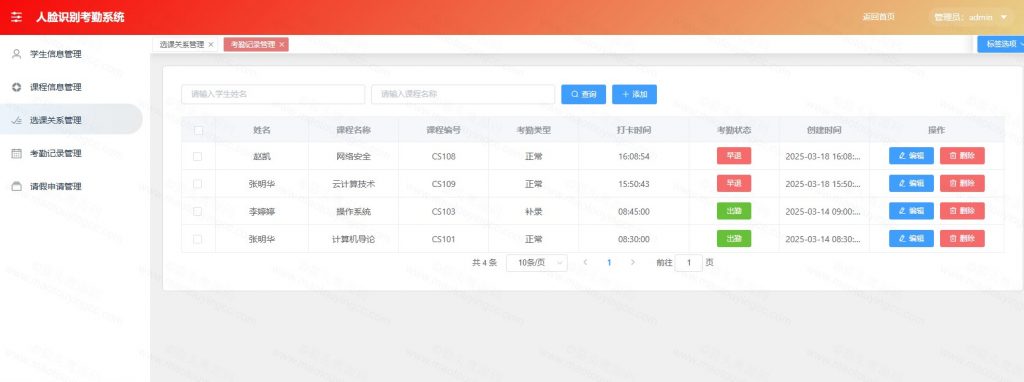1024x382 pixels.
Task: Check the row checkbox for 李婷婷
Action: pos(198,212)
